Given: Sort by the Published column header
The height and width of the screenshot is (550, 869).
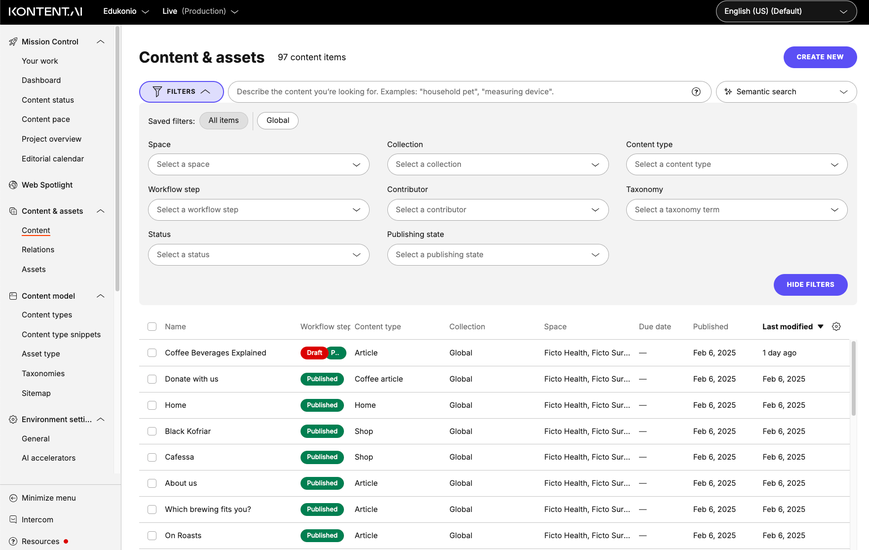Looking at the screenshot, I should coord(710,327).
